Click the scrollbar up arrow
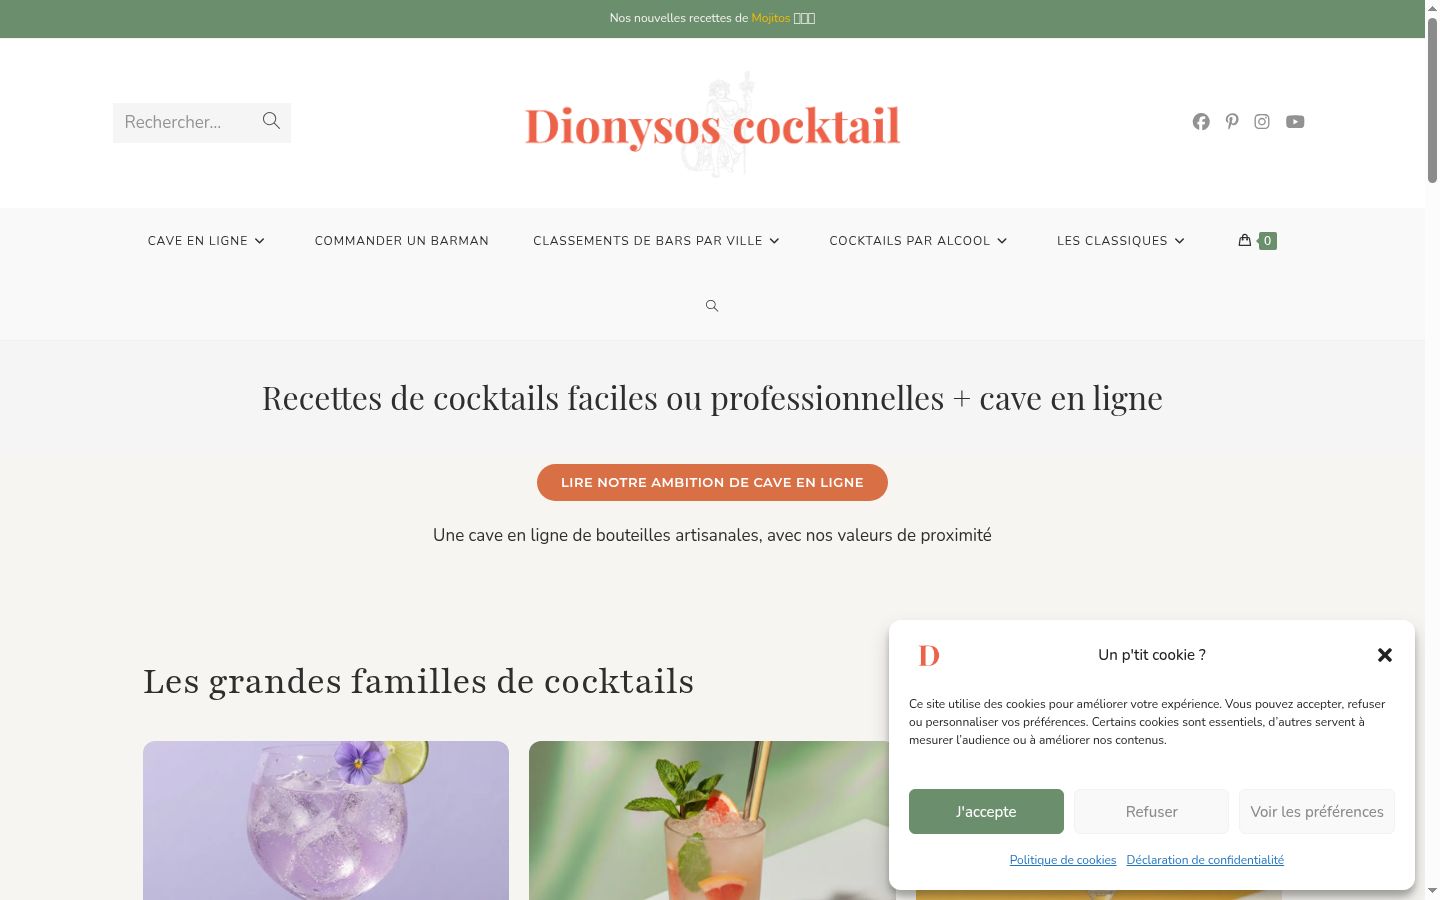The image size is (1440, 900). [x=1432, y=8]
